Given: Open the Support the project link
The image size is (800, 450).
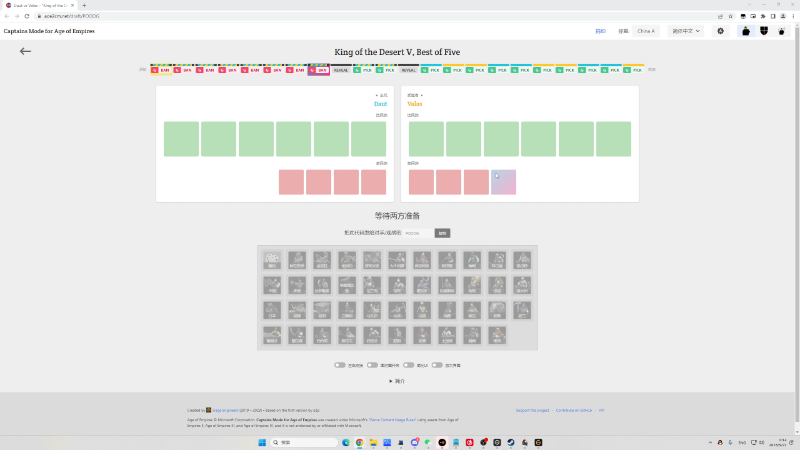Looking at the screenshot, I should point(532,410).
